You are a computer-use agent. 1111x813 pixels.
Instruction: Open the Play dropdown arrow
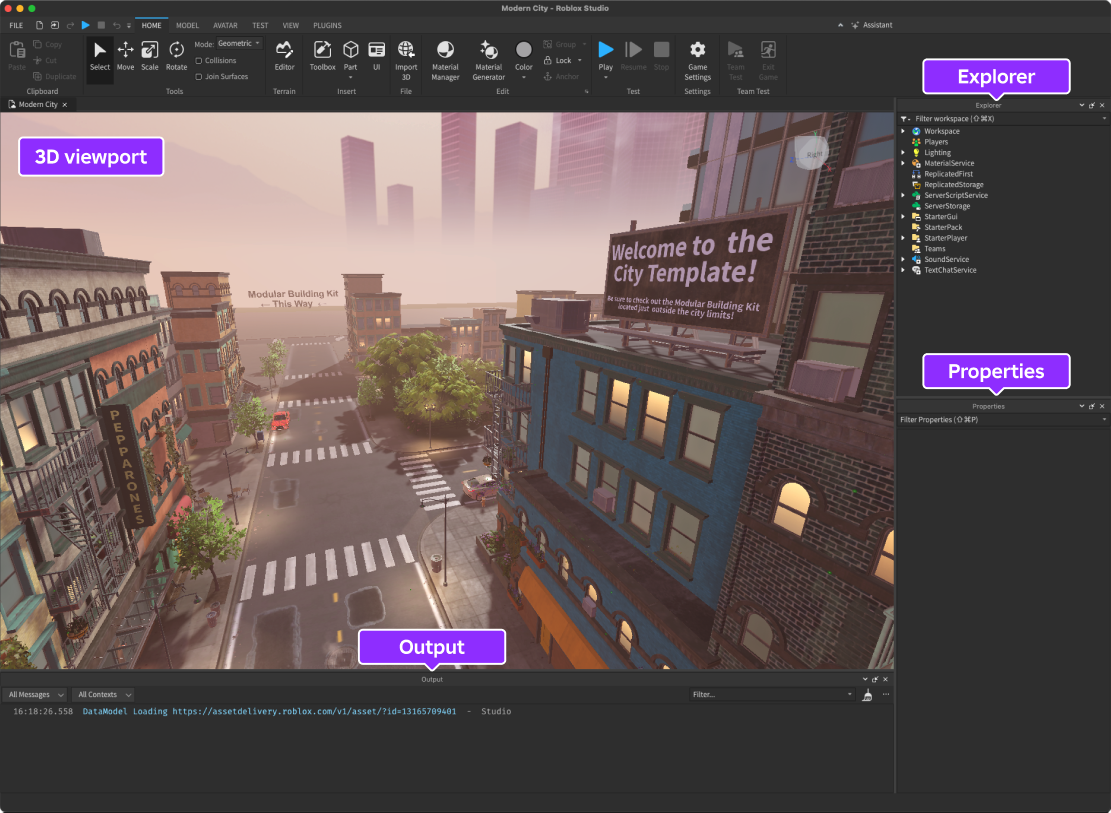tap(606, 77)
